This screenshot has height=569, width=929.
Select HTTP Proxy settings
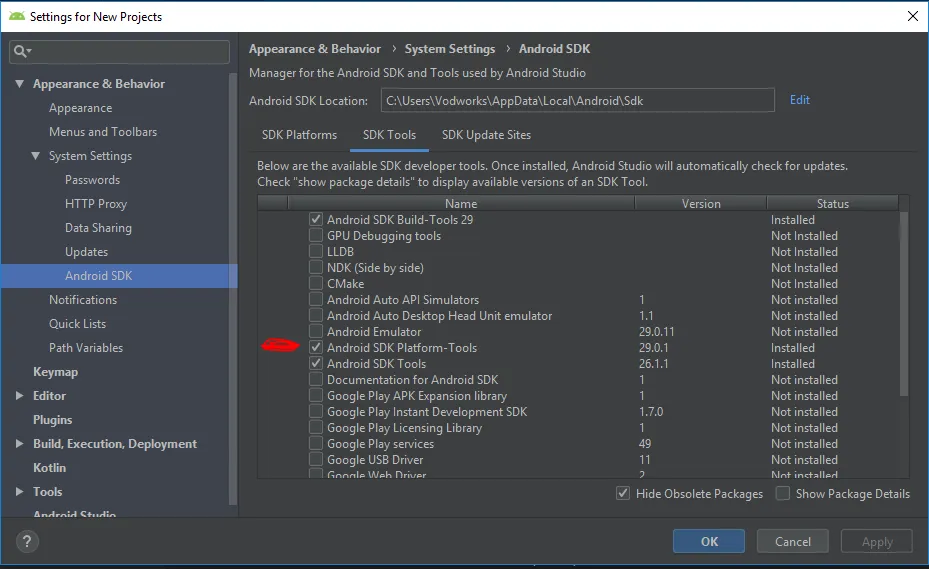point(96,204)
